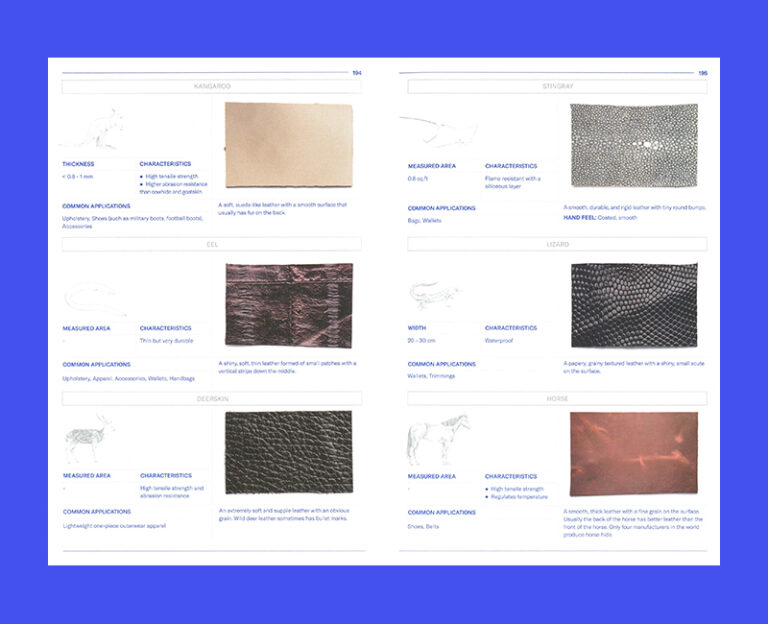Viewport: 768px width, 624px height.
Task: Click the Eel section title bar
Action: pos(212,244)
